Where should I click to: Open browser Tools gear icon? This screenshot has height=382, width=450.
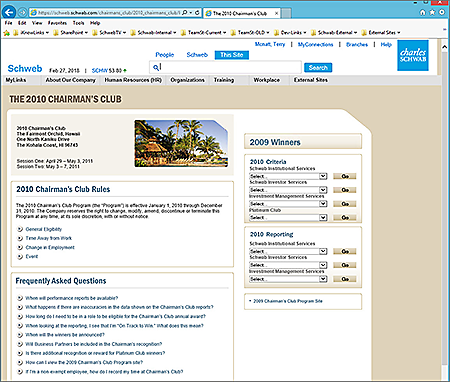tap(442, 12)
